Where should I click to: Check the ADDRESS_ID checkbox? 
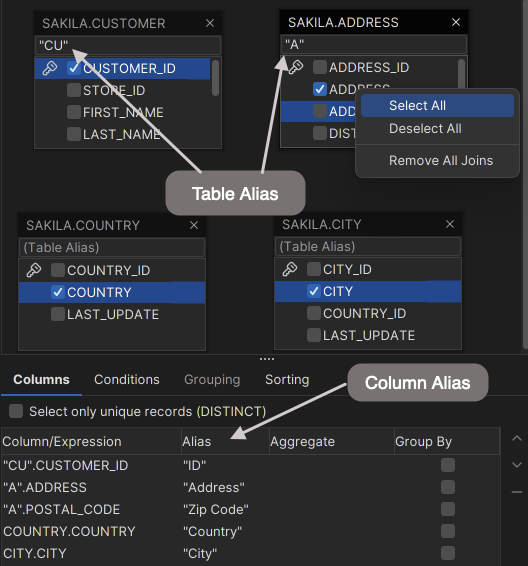320,67
